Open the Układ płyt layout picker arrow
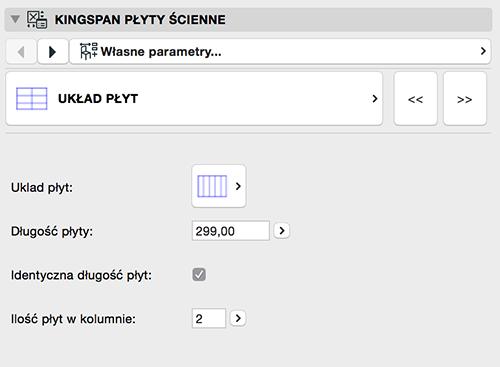Screen dimensions: 500x367 [x=238, y=186]
